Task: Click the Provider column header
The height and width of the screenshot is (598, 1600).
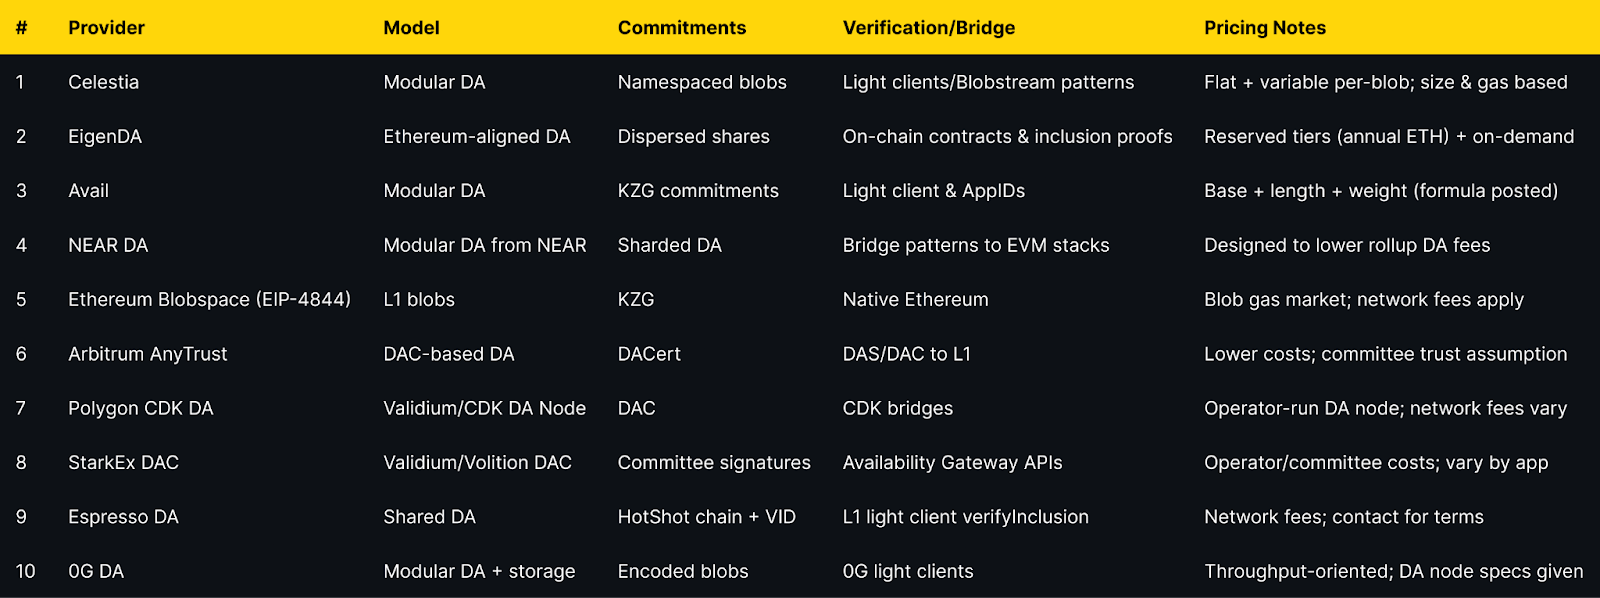Action: coord(106,28)
